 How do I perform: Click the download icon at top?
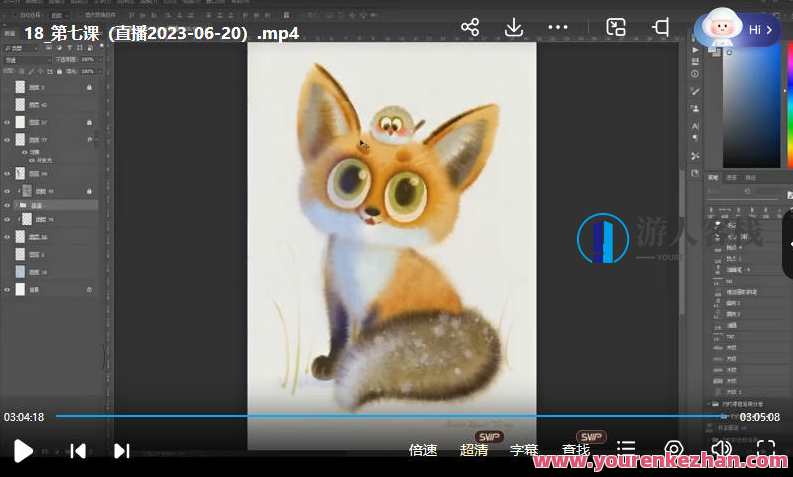[x=514, y=28]
